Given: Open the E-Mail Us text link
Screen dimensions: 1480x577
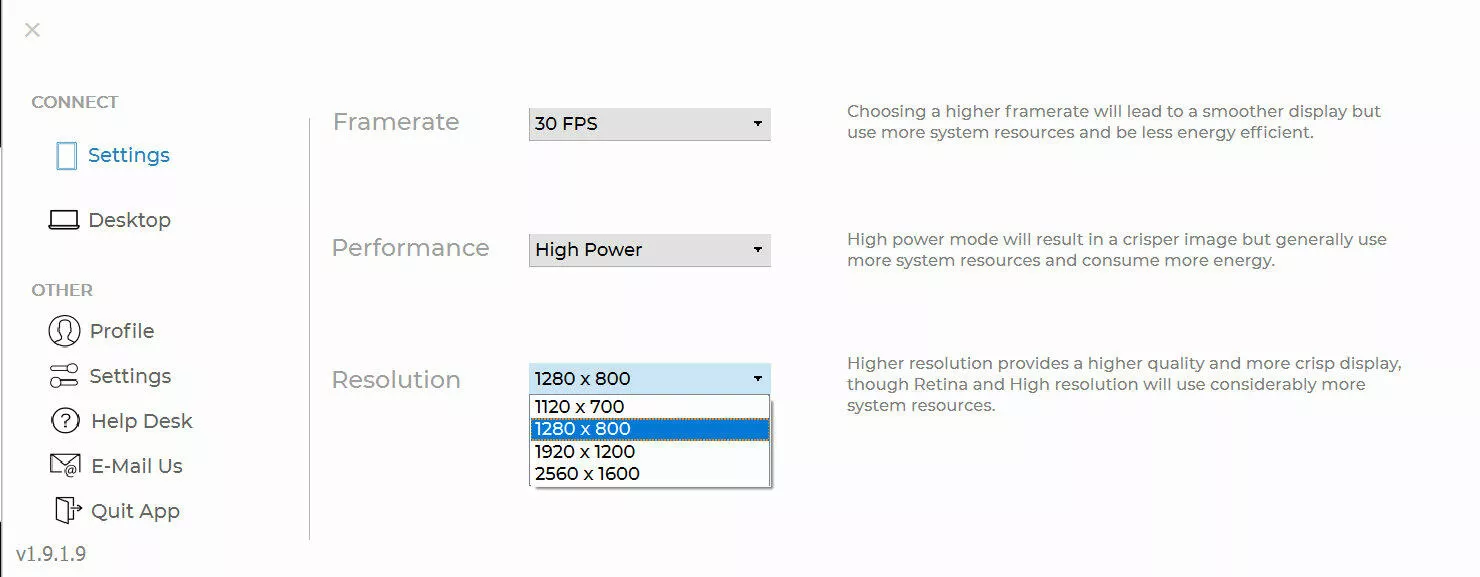Looking at the screenshot, I should (137, 466).
